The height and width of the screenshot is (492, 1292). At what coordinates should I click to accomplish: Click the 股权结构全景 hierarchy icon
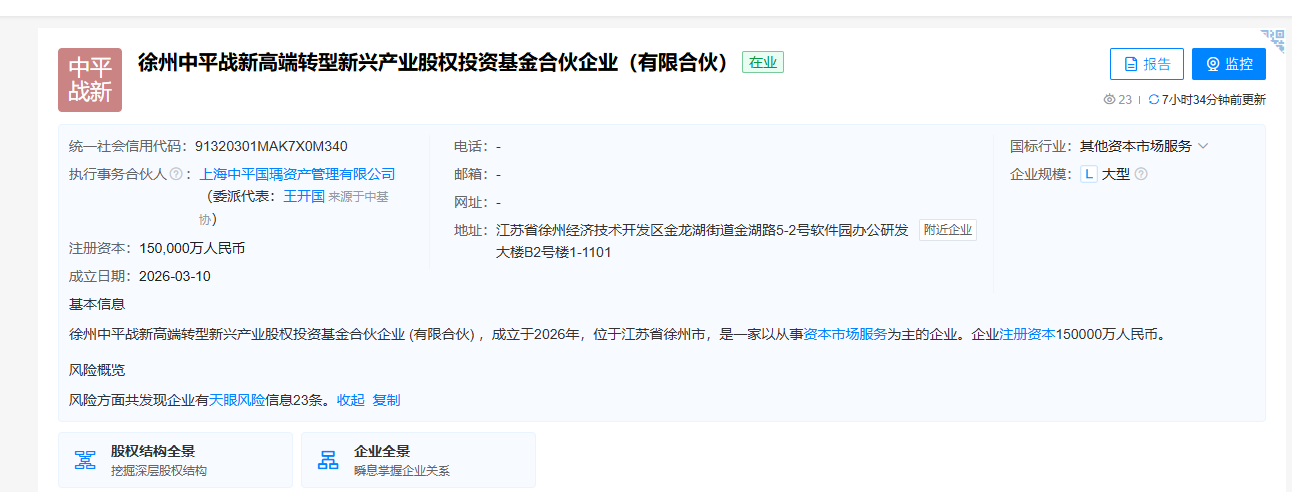pyautogui.click(x=85, y=460)
